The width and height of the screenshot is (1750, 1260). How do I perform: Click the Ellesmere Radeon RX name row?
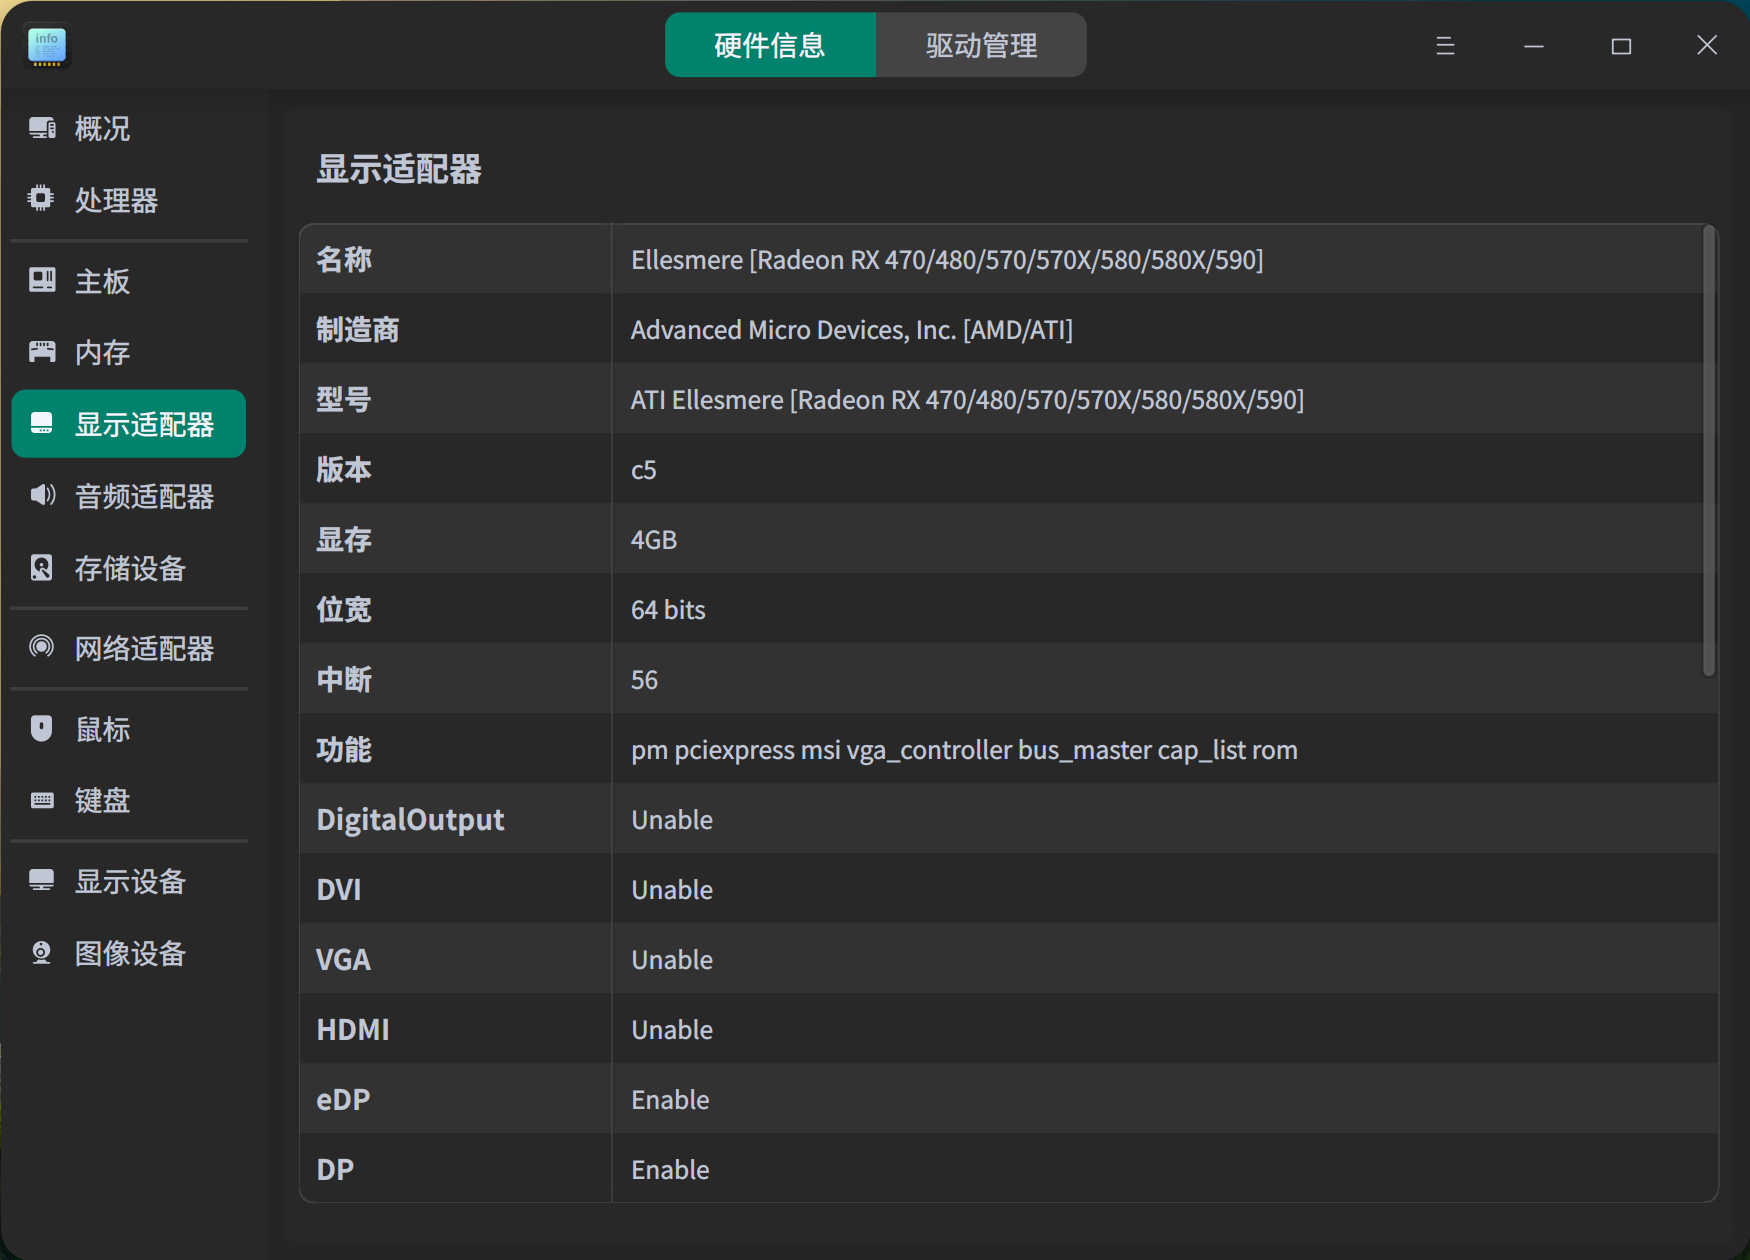[x=946, y=259]
